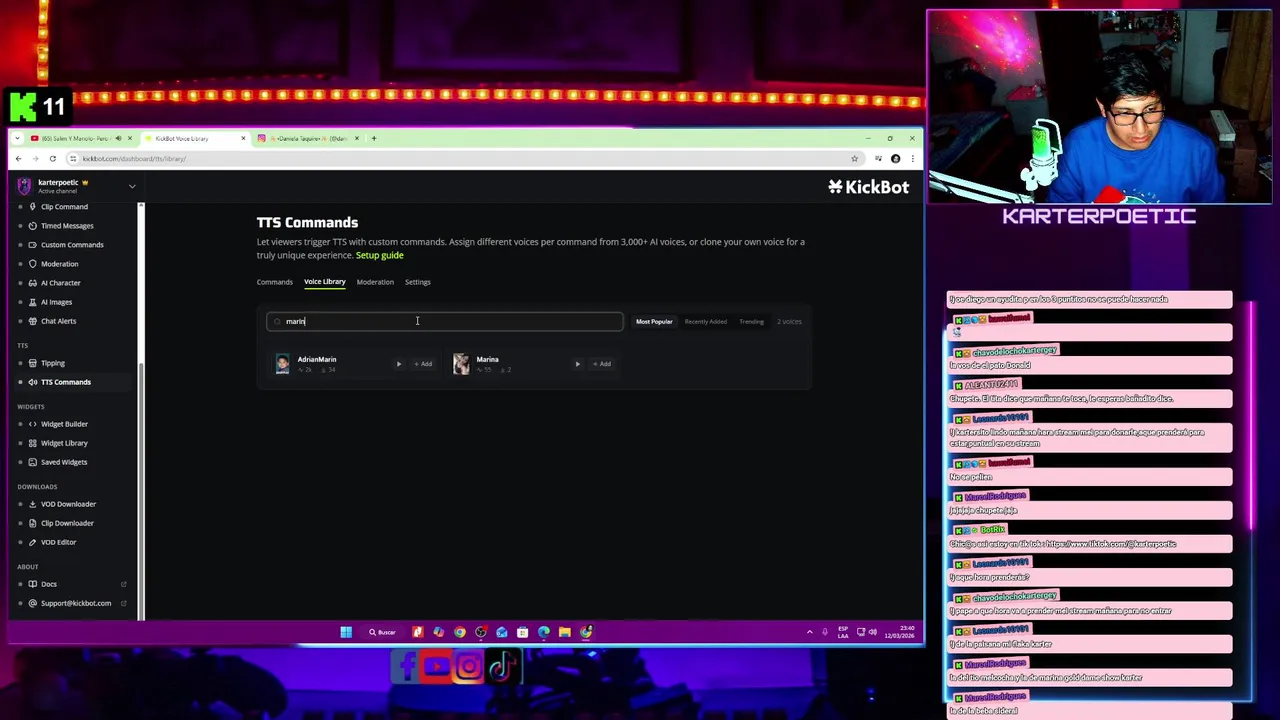Open VOD Downloader in the sidebar
The height and width of the screenshot is (720, 1280).
[x=68, y=504]
